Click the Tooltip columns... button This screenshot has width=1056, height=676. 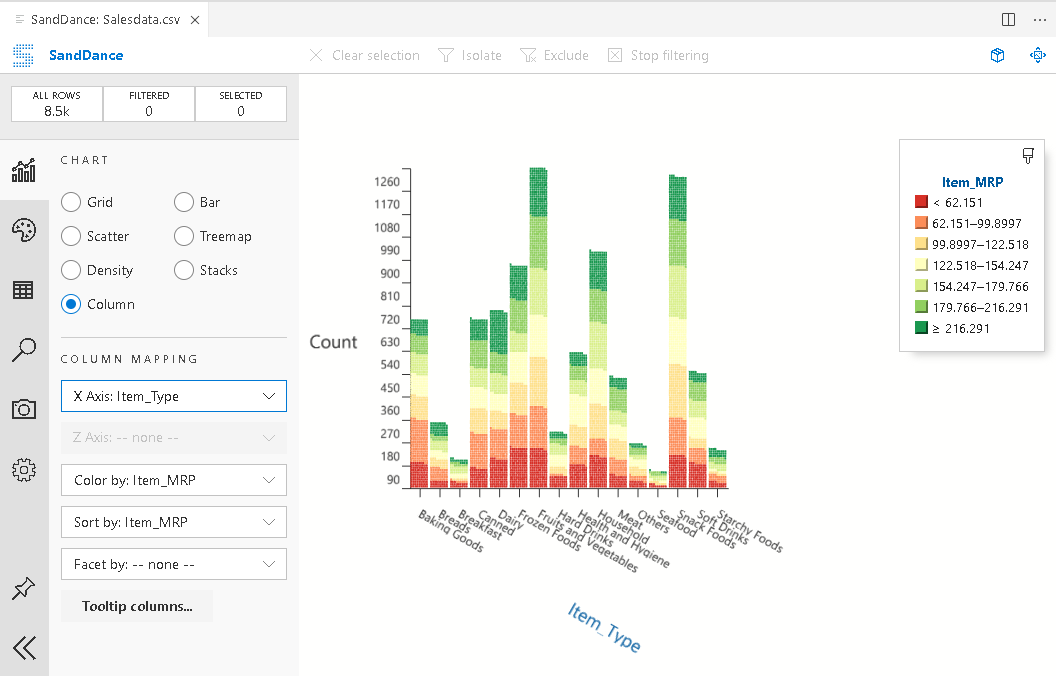pyautogui.click(x=137, y=606)
